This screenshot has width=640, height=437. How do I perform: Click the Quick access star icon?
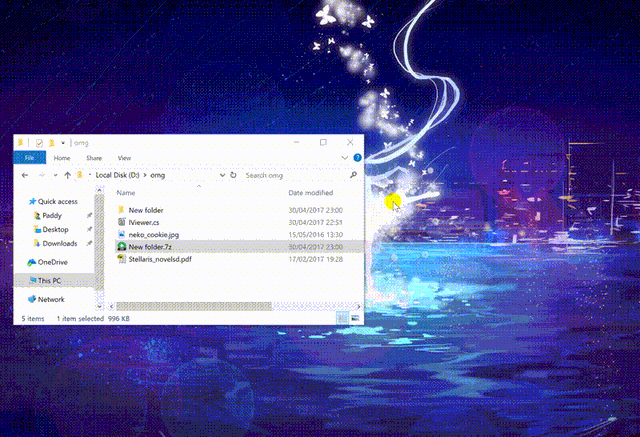(32, 201)
